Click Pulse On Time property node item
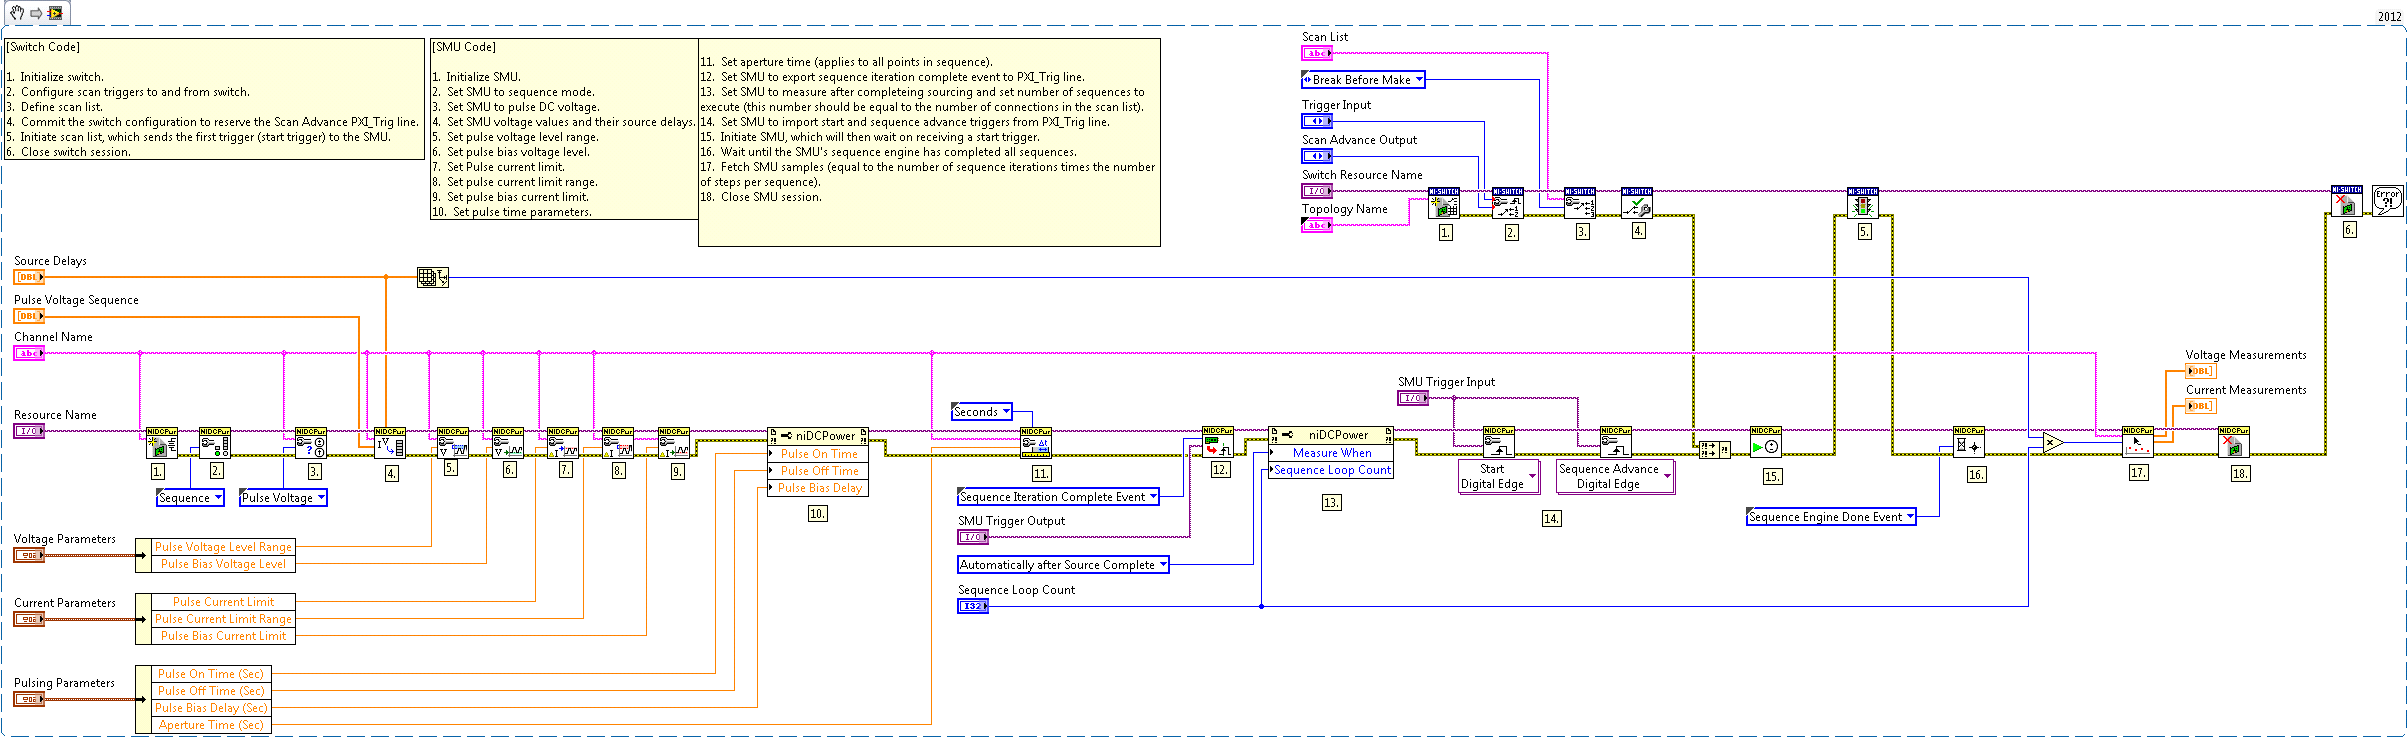The image size is (2408, 738). (819, 453)
